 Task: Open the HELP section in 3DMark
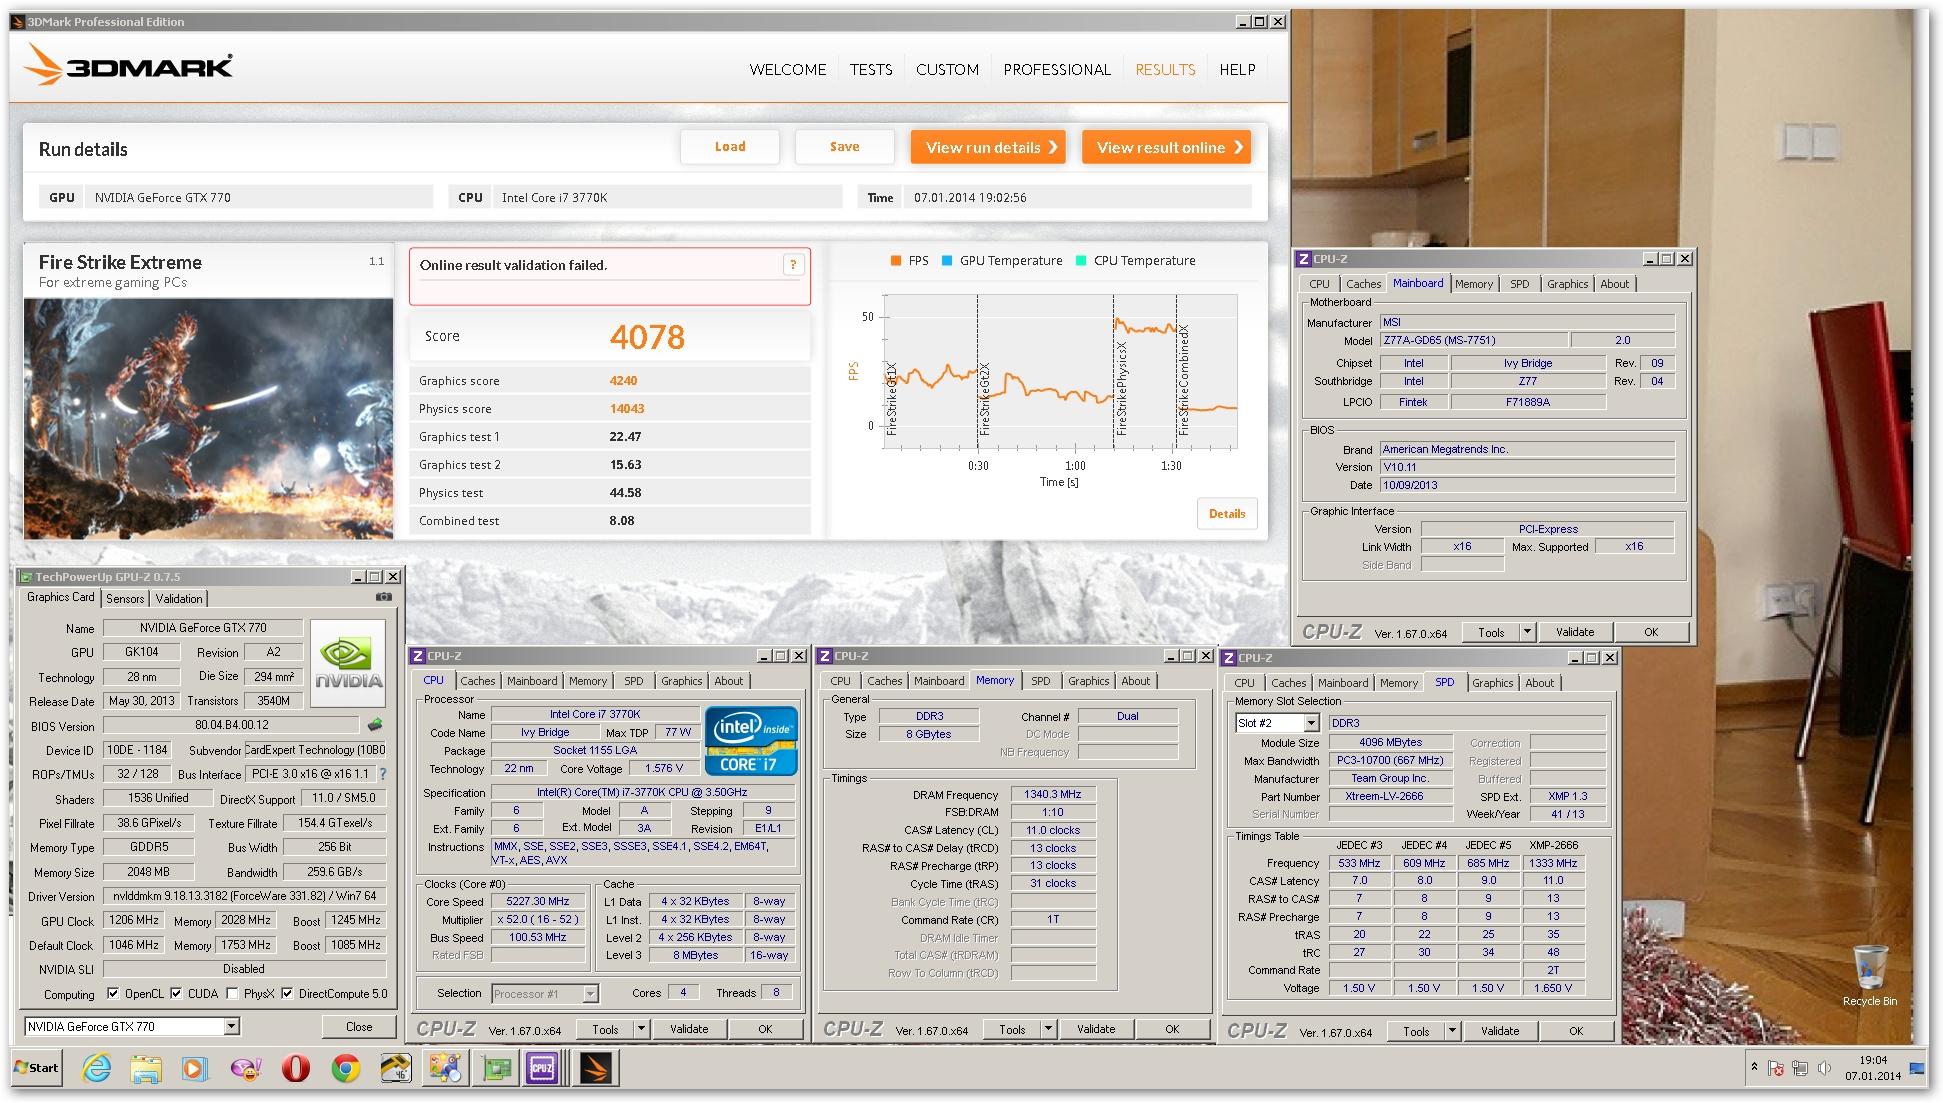(1237, 69)
